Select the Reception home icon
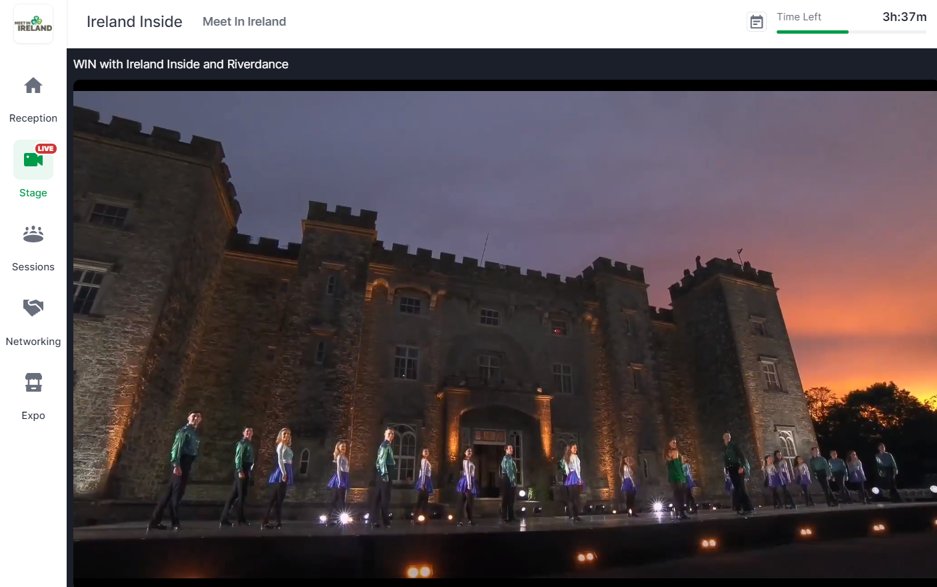The height and width of the screenshot is (587, 937). click(33, 86)
